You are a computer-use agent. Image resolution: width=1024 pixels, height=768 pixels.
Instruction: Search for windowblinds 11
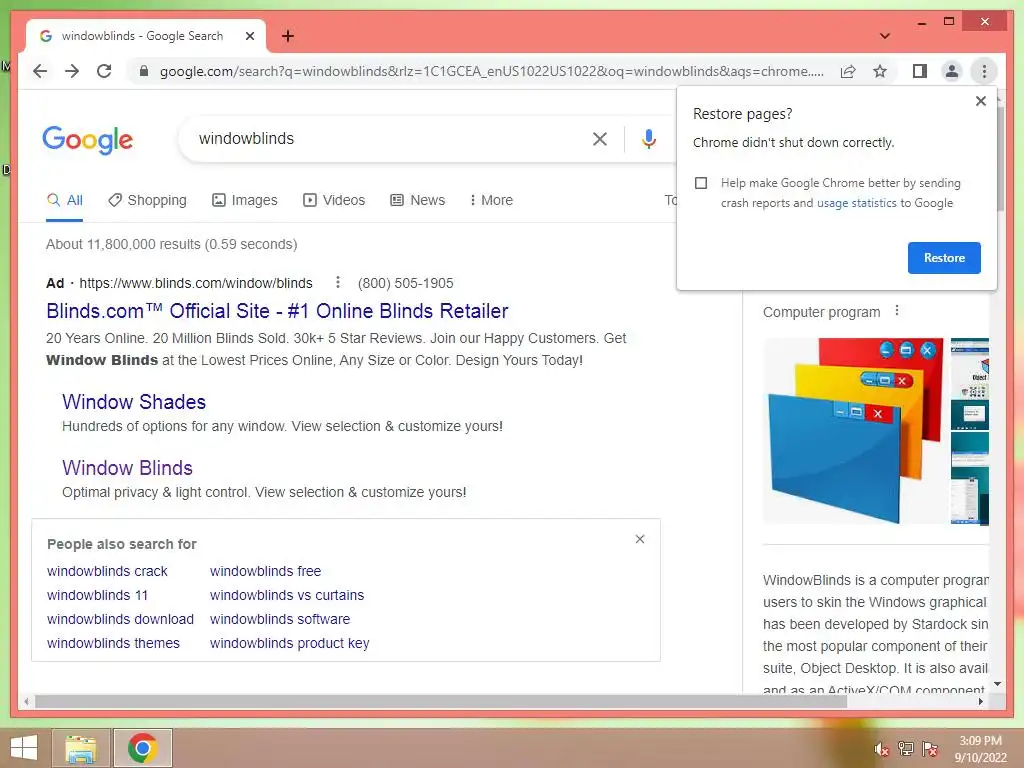click(97, 596)
